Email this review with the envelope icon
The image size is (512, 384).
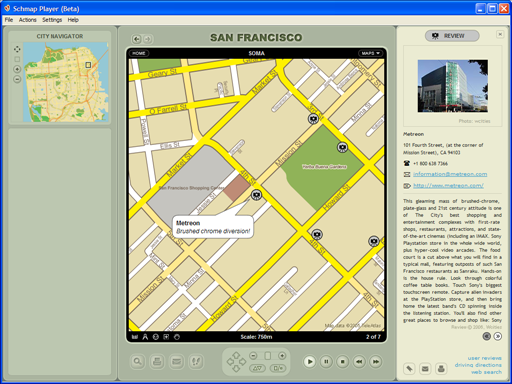pos(425,369)
